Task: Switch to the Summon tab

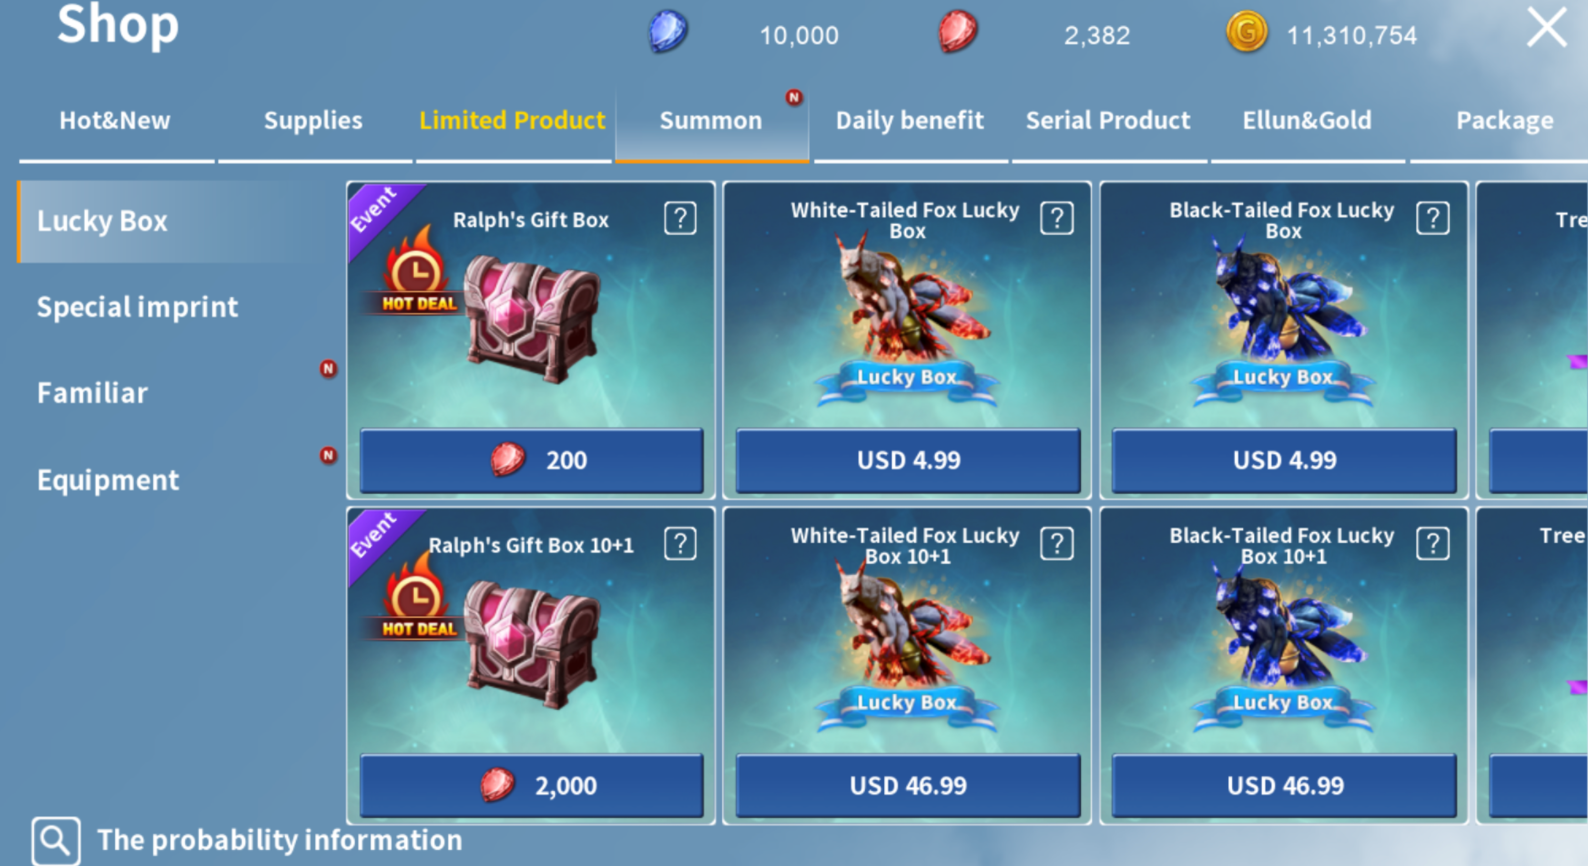Action: tap(711, 121)
